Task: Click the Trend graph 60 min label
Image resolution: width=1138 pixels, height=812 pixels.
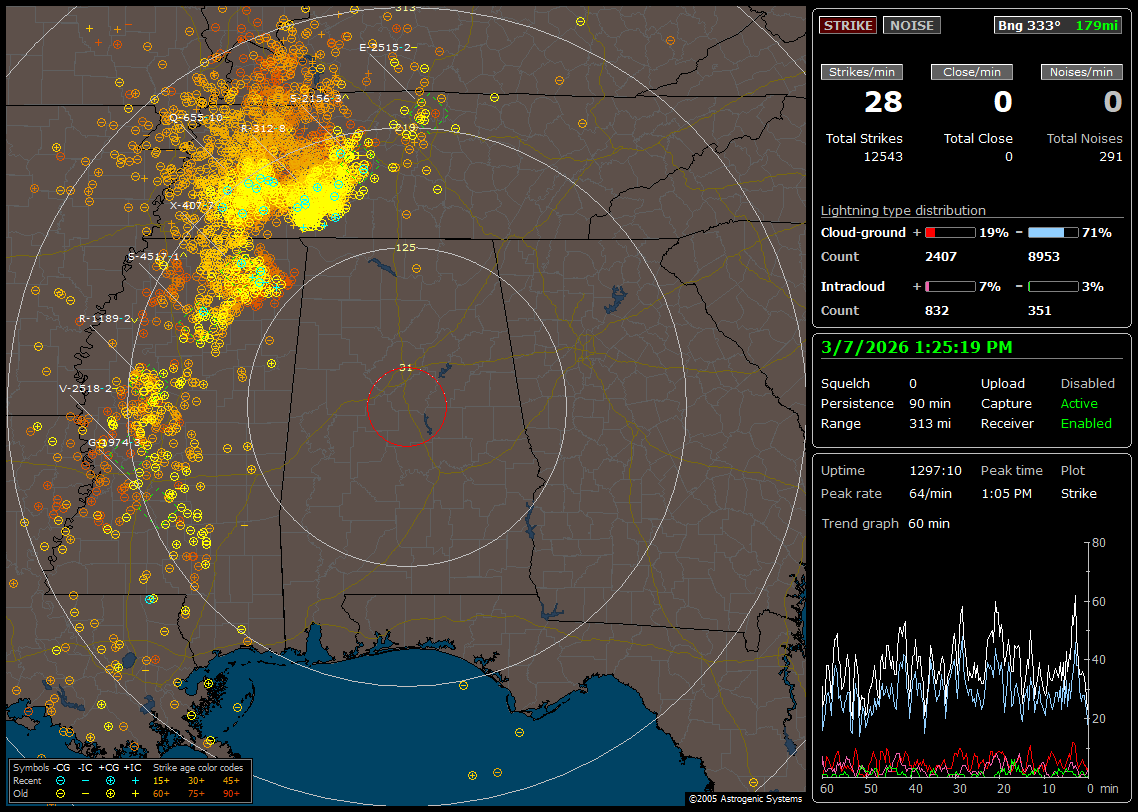Action: (885, 523)
